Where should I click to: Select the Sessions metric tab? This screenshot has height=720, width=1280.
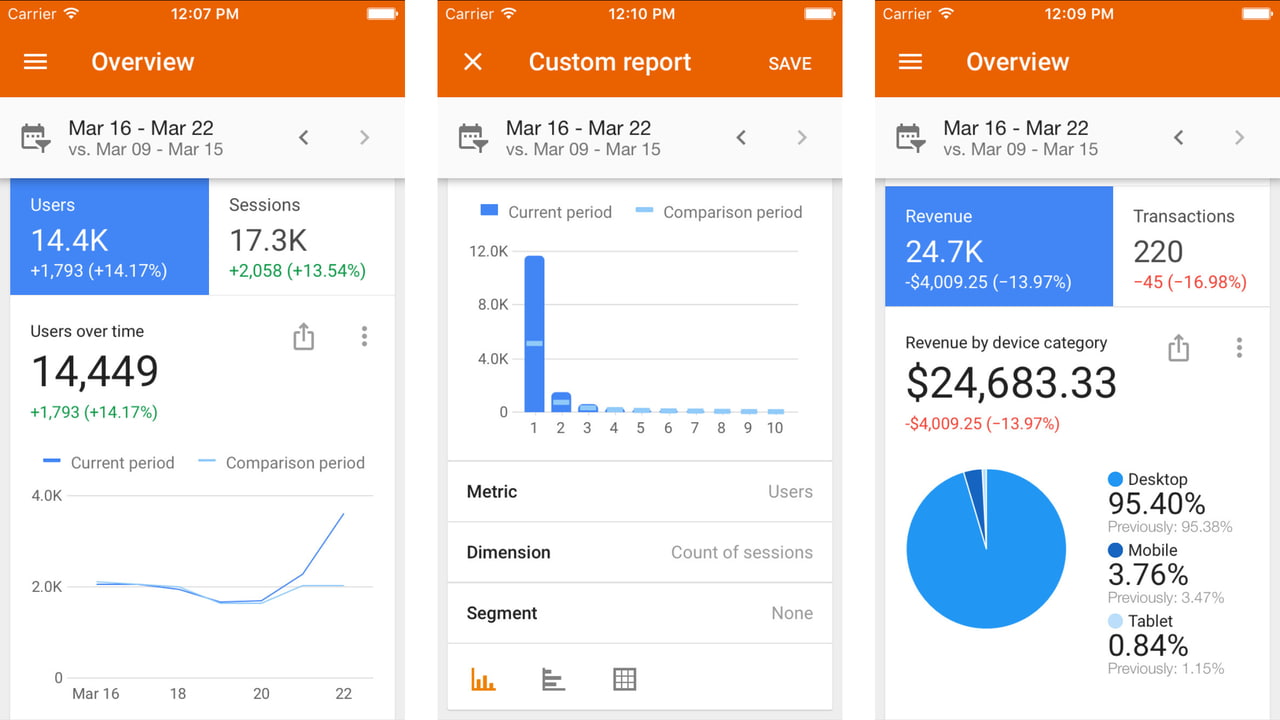(301, 237)
